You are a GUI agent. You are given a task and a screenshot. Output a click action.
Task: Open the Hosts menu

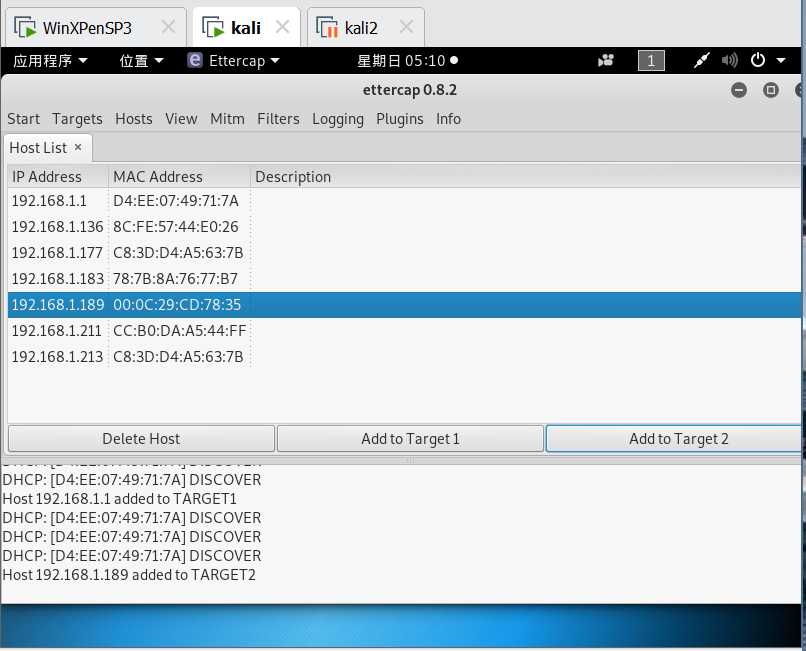pyautogui.click(x=134, y=119)
